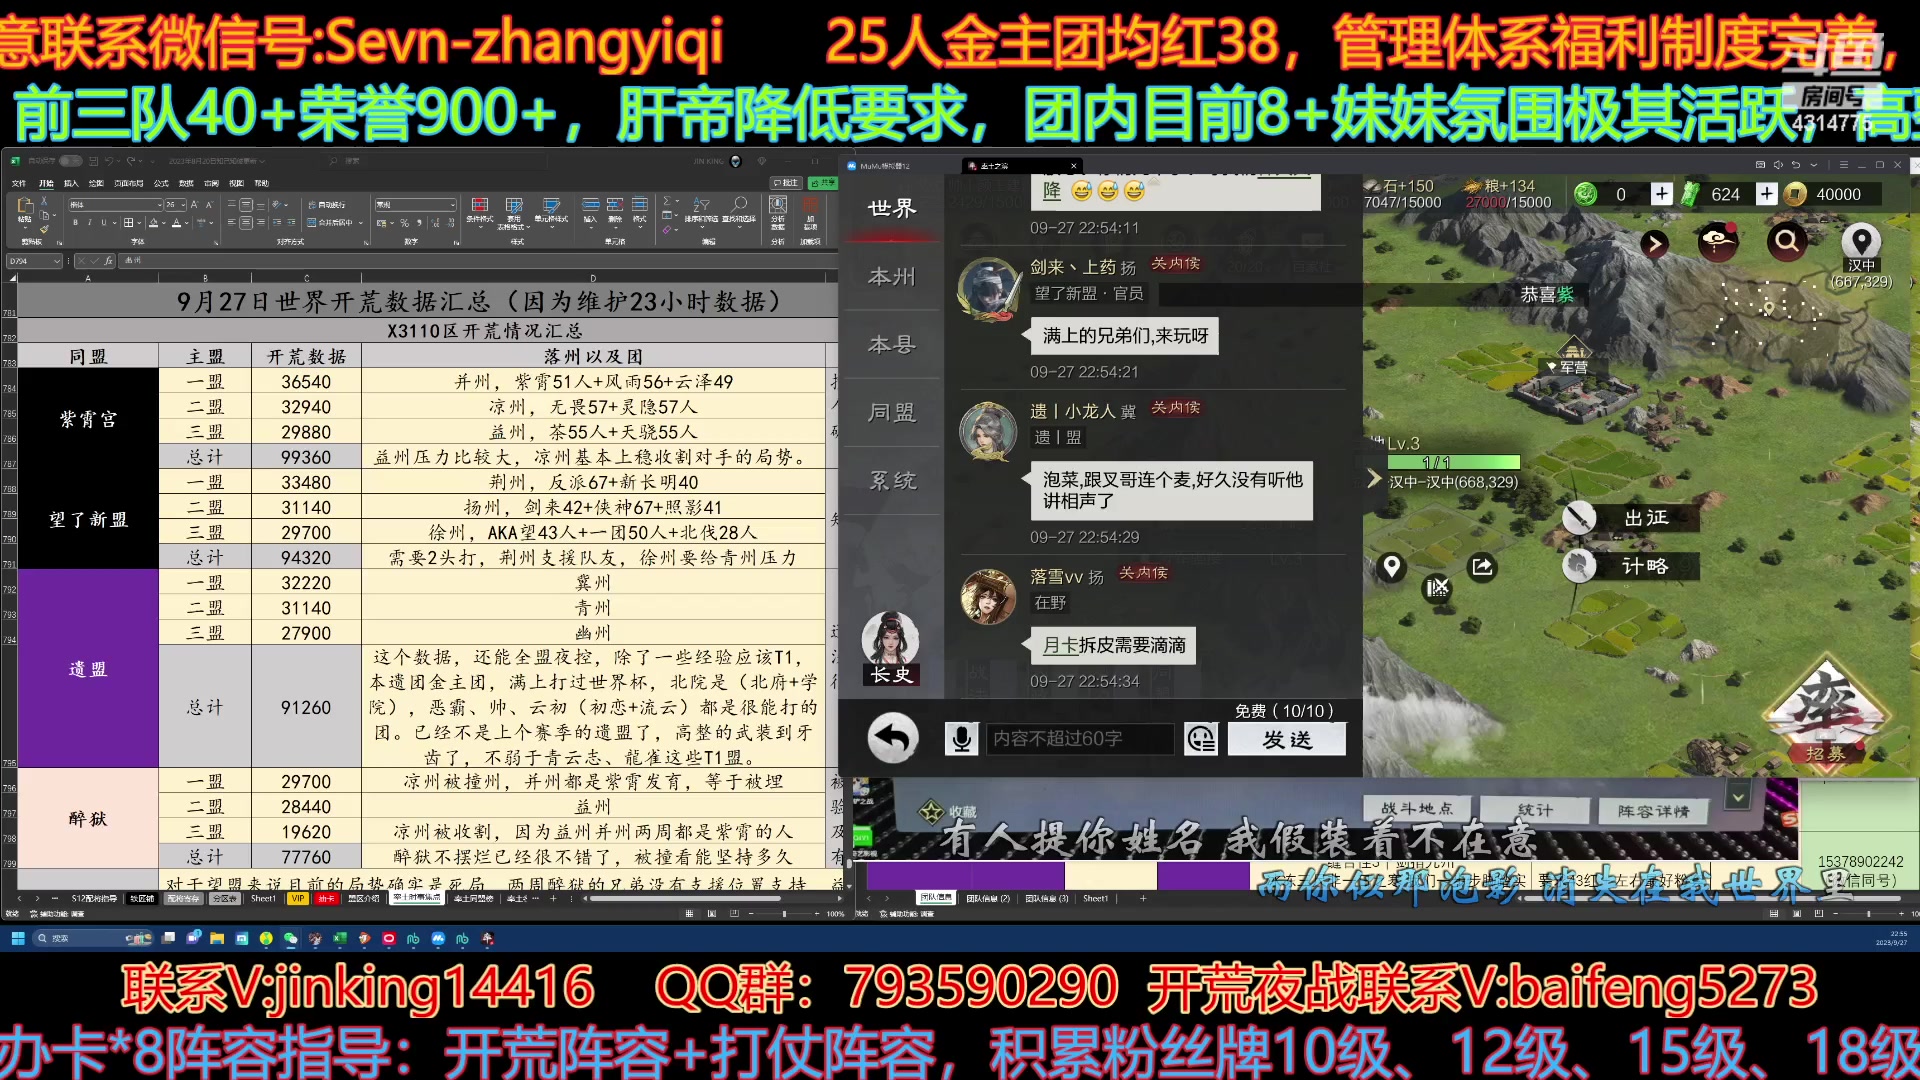Click the Excel icon in the taskbar
The height and width of the screenshot is (1080, 1920).
[340, 938]
